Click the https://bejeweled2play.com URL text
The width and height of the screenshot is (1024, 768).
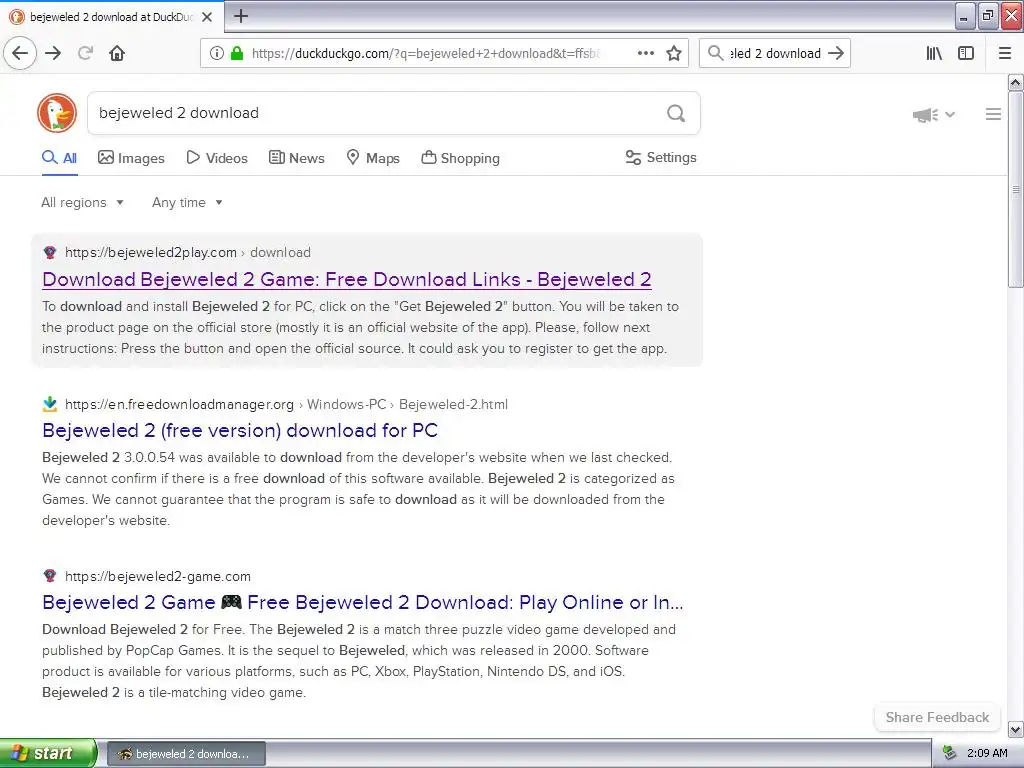[151, 252]
